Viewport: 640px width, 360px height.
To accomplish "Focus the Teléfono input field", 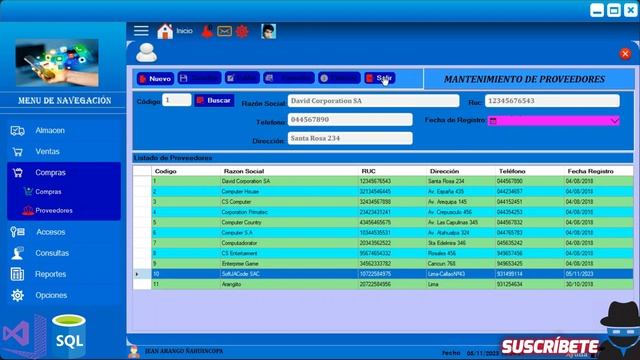I will point(350,120).
